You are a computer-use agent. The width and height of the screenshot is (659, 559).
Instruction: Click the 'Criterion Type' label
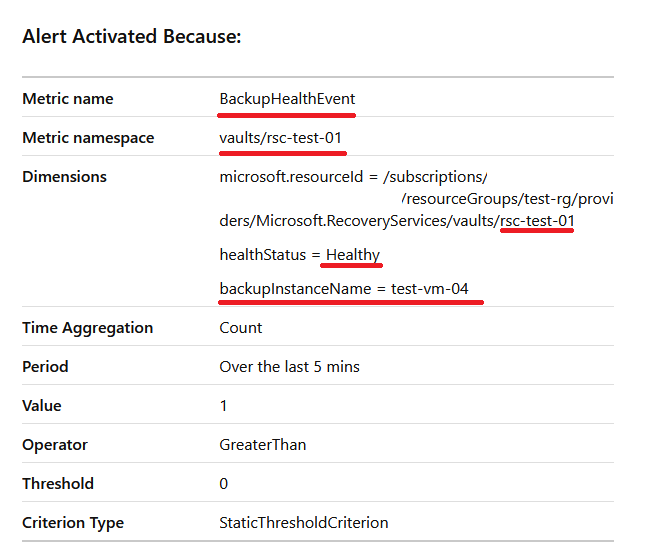73,523
